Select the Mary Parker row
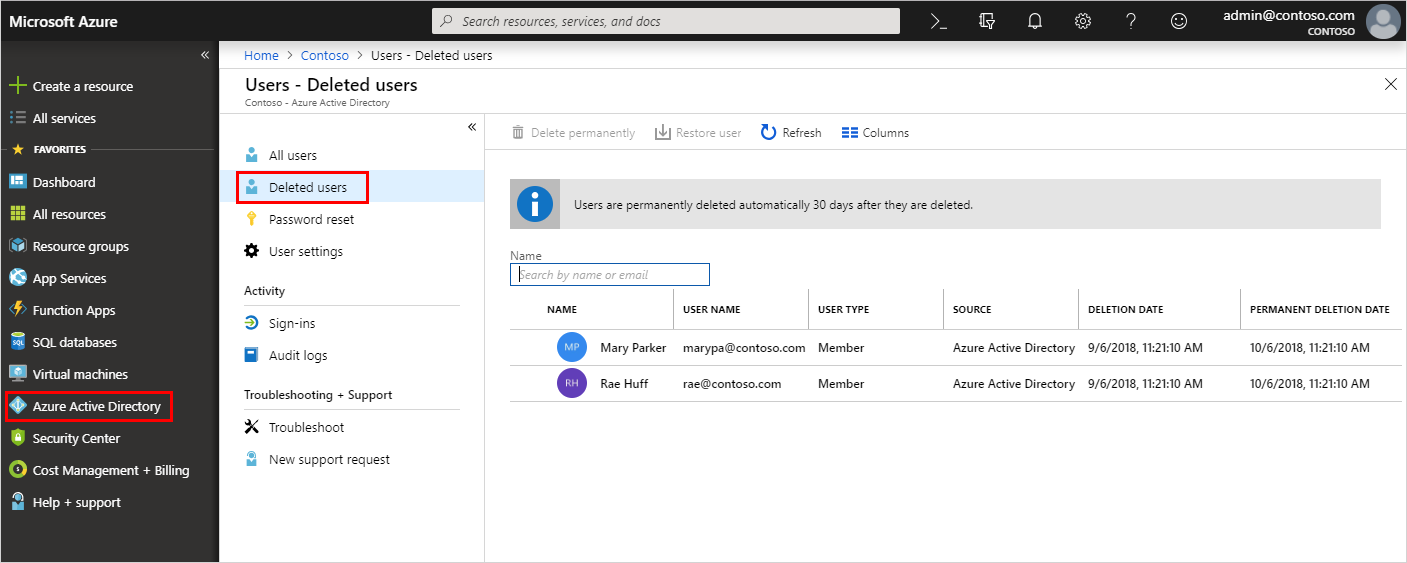 [955, 348]
